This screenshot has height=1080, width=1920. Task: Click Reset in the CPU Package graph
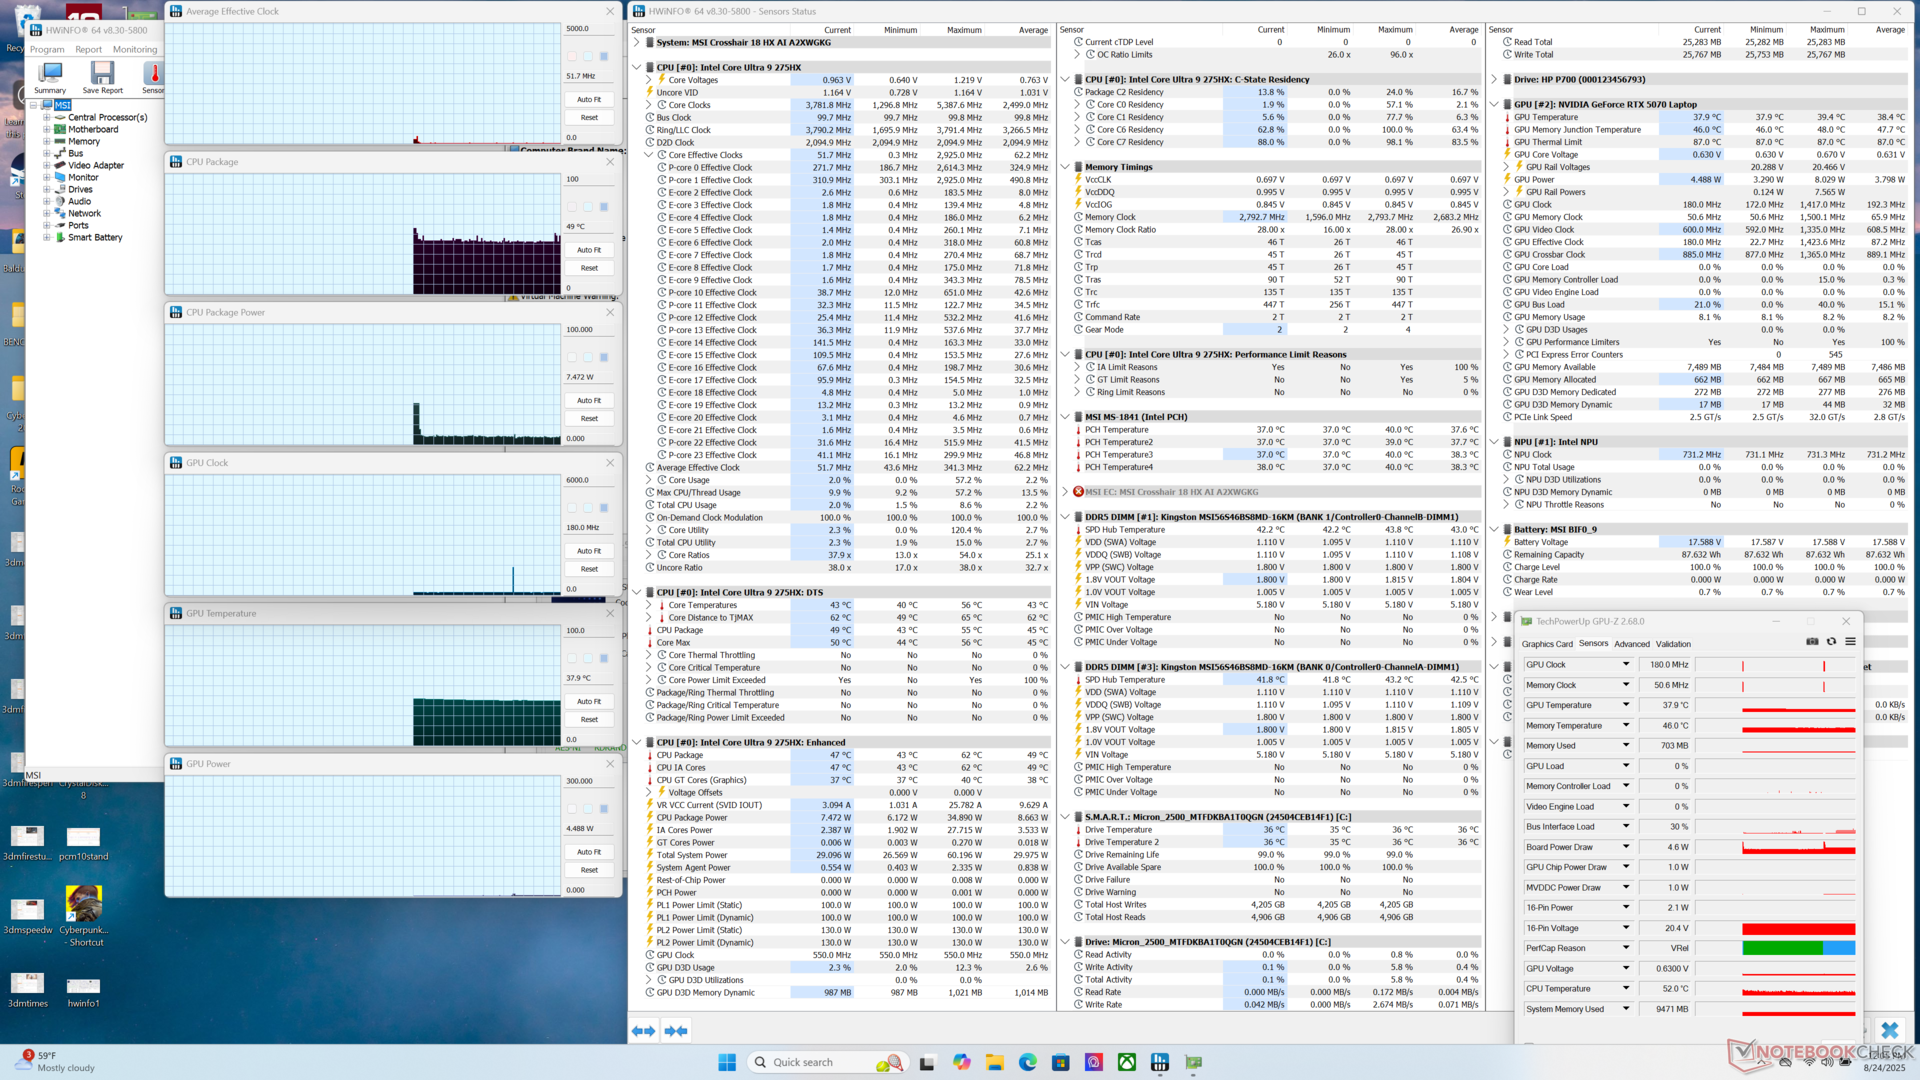tap(589, 268)
